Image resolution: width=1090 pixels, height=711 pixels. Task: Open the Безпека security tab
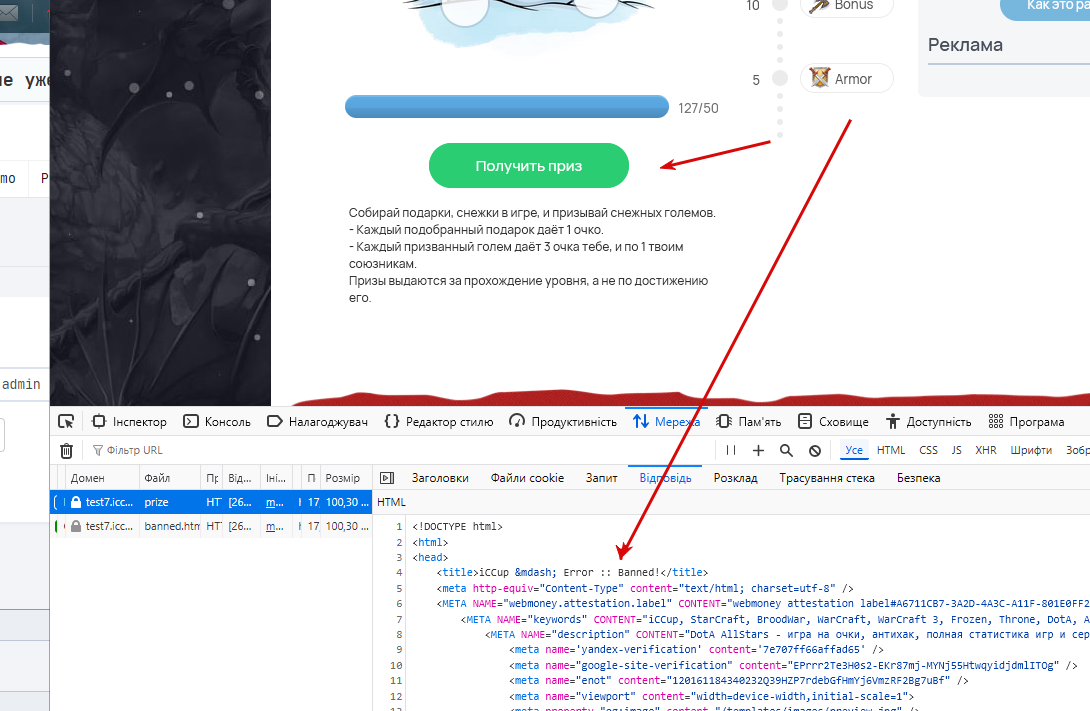point(918,478)
